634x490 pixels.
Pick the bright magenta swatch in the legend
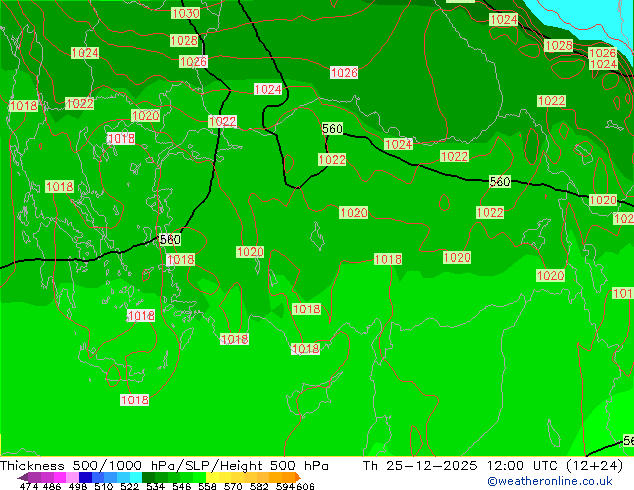click(x=60, y=477)
